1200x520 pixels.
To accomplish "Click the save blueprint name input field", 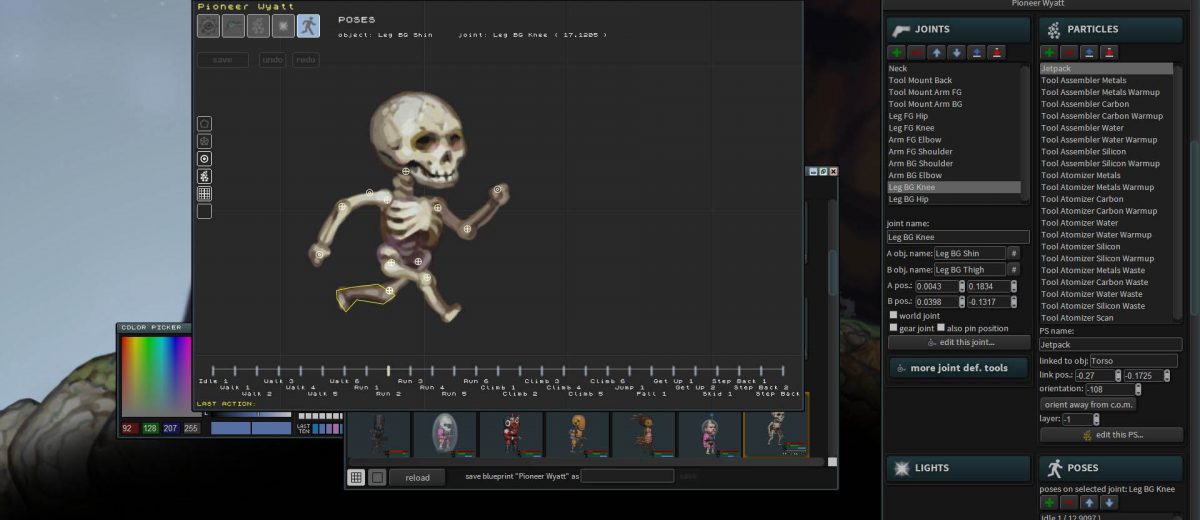I will point(626,477).
